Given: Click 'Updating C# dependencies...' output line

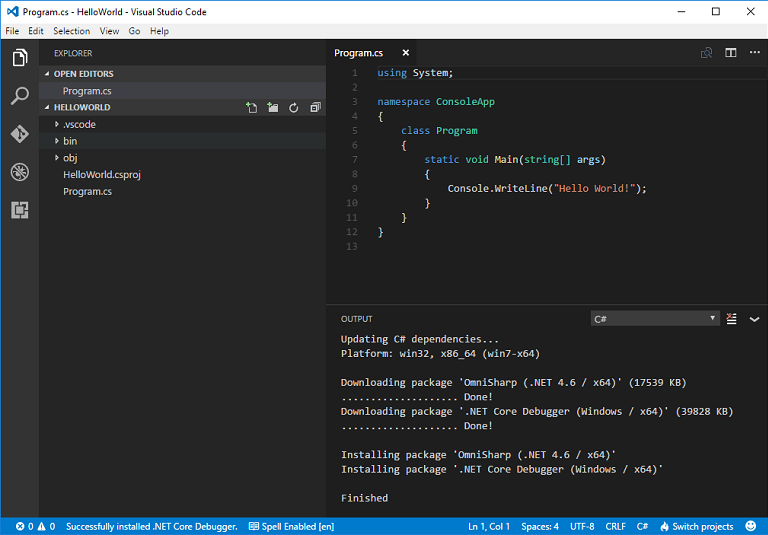Looking at the screenshot, I should (x=420, y=339).
